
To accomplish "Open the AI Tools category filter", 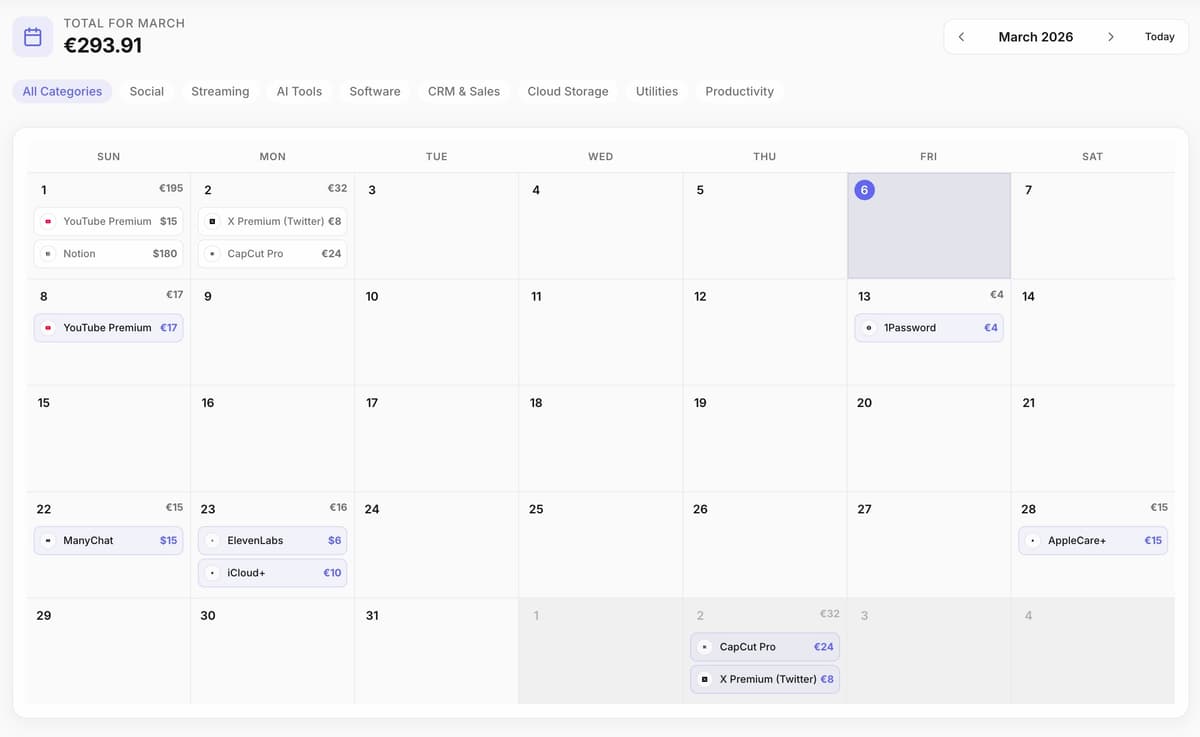I will tap(299, 91).
